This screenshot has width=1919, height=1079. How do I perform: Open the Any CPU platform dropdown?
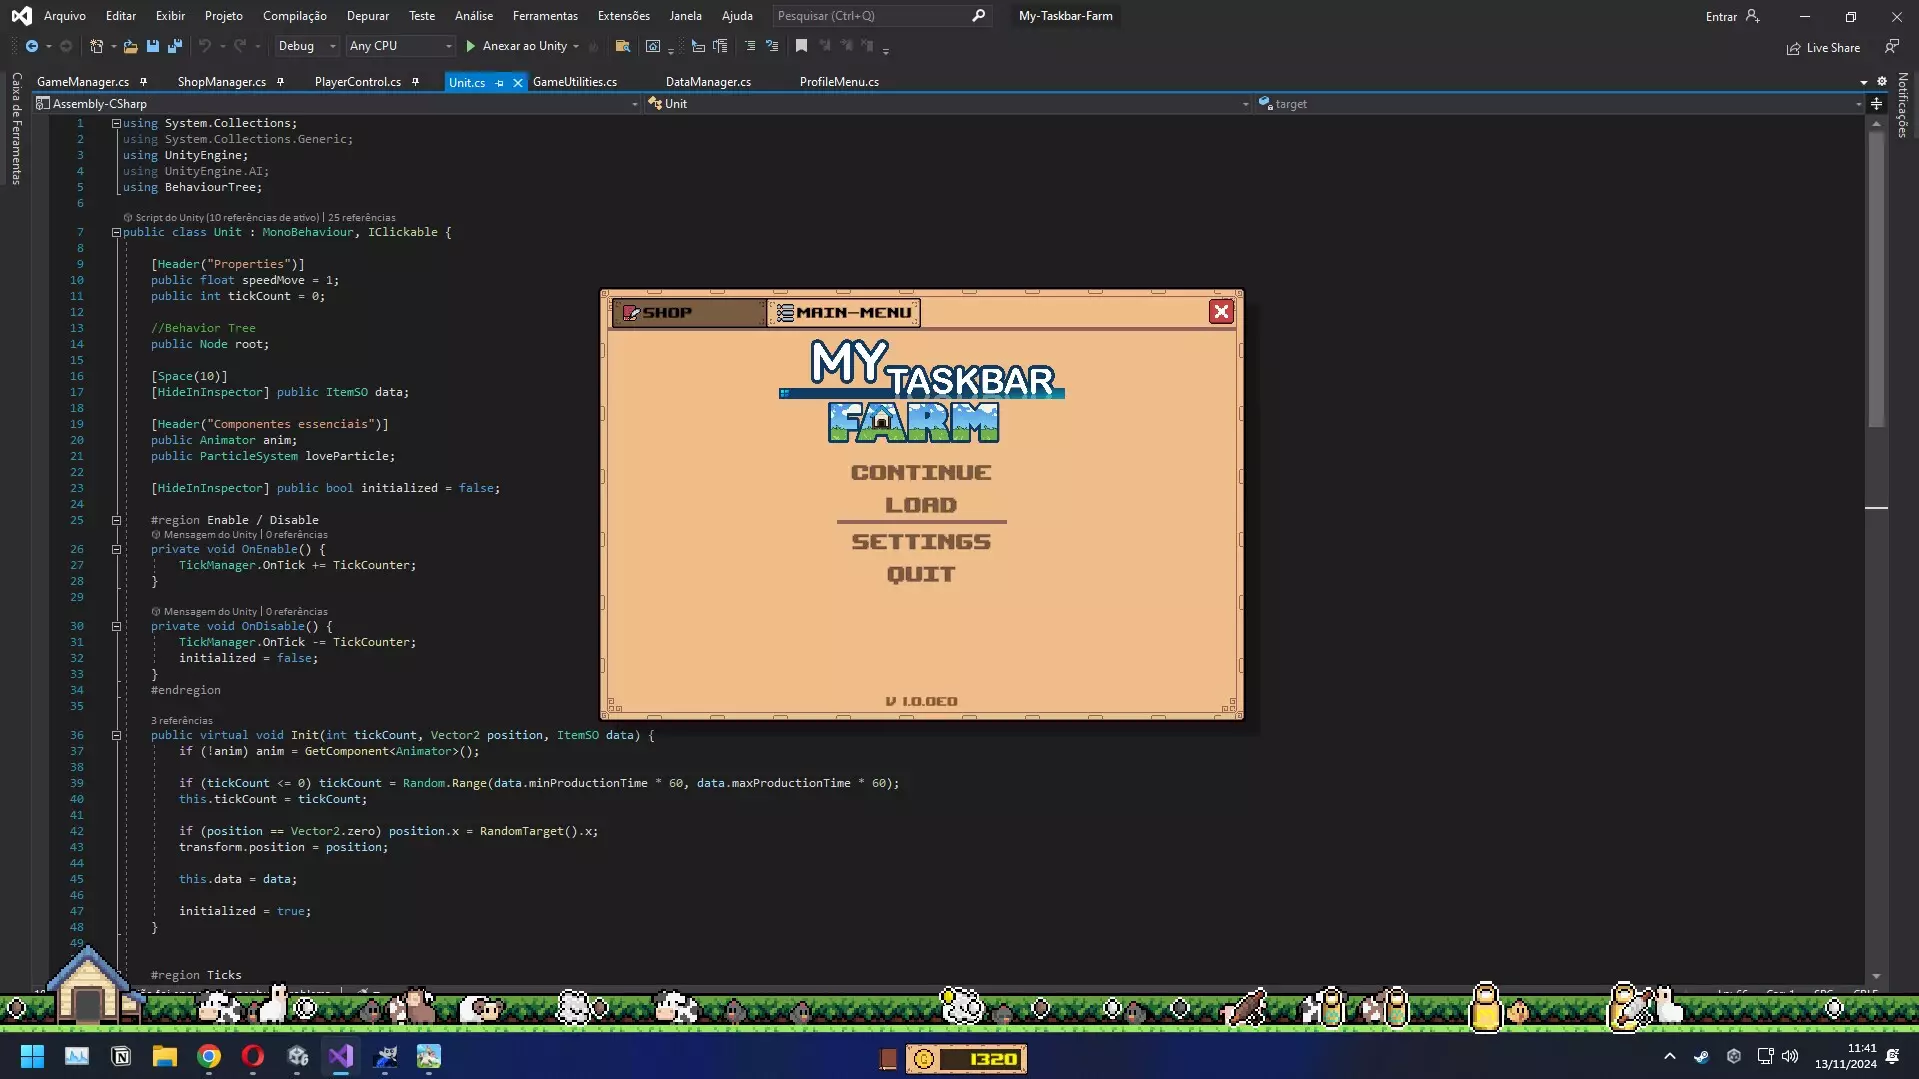pos(400,46)
